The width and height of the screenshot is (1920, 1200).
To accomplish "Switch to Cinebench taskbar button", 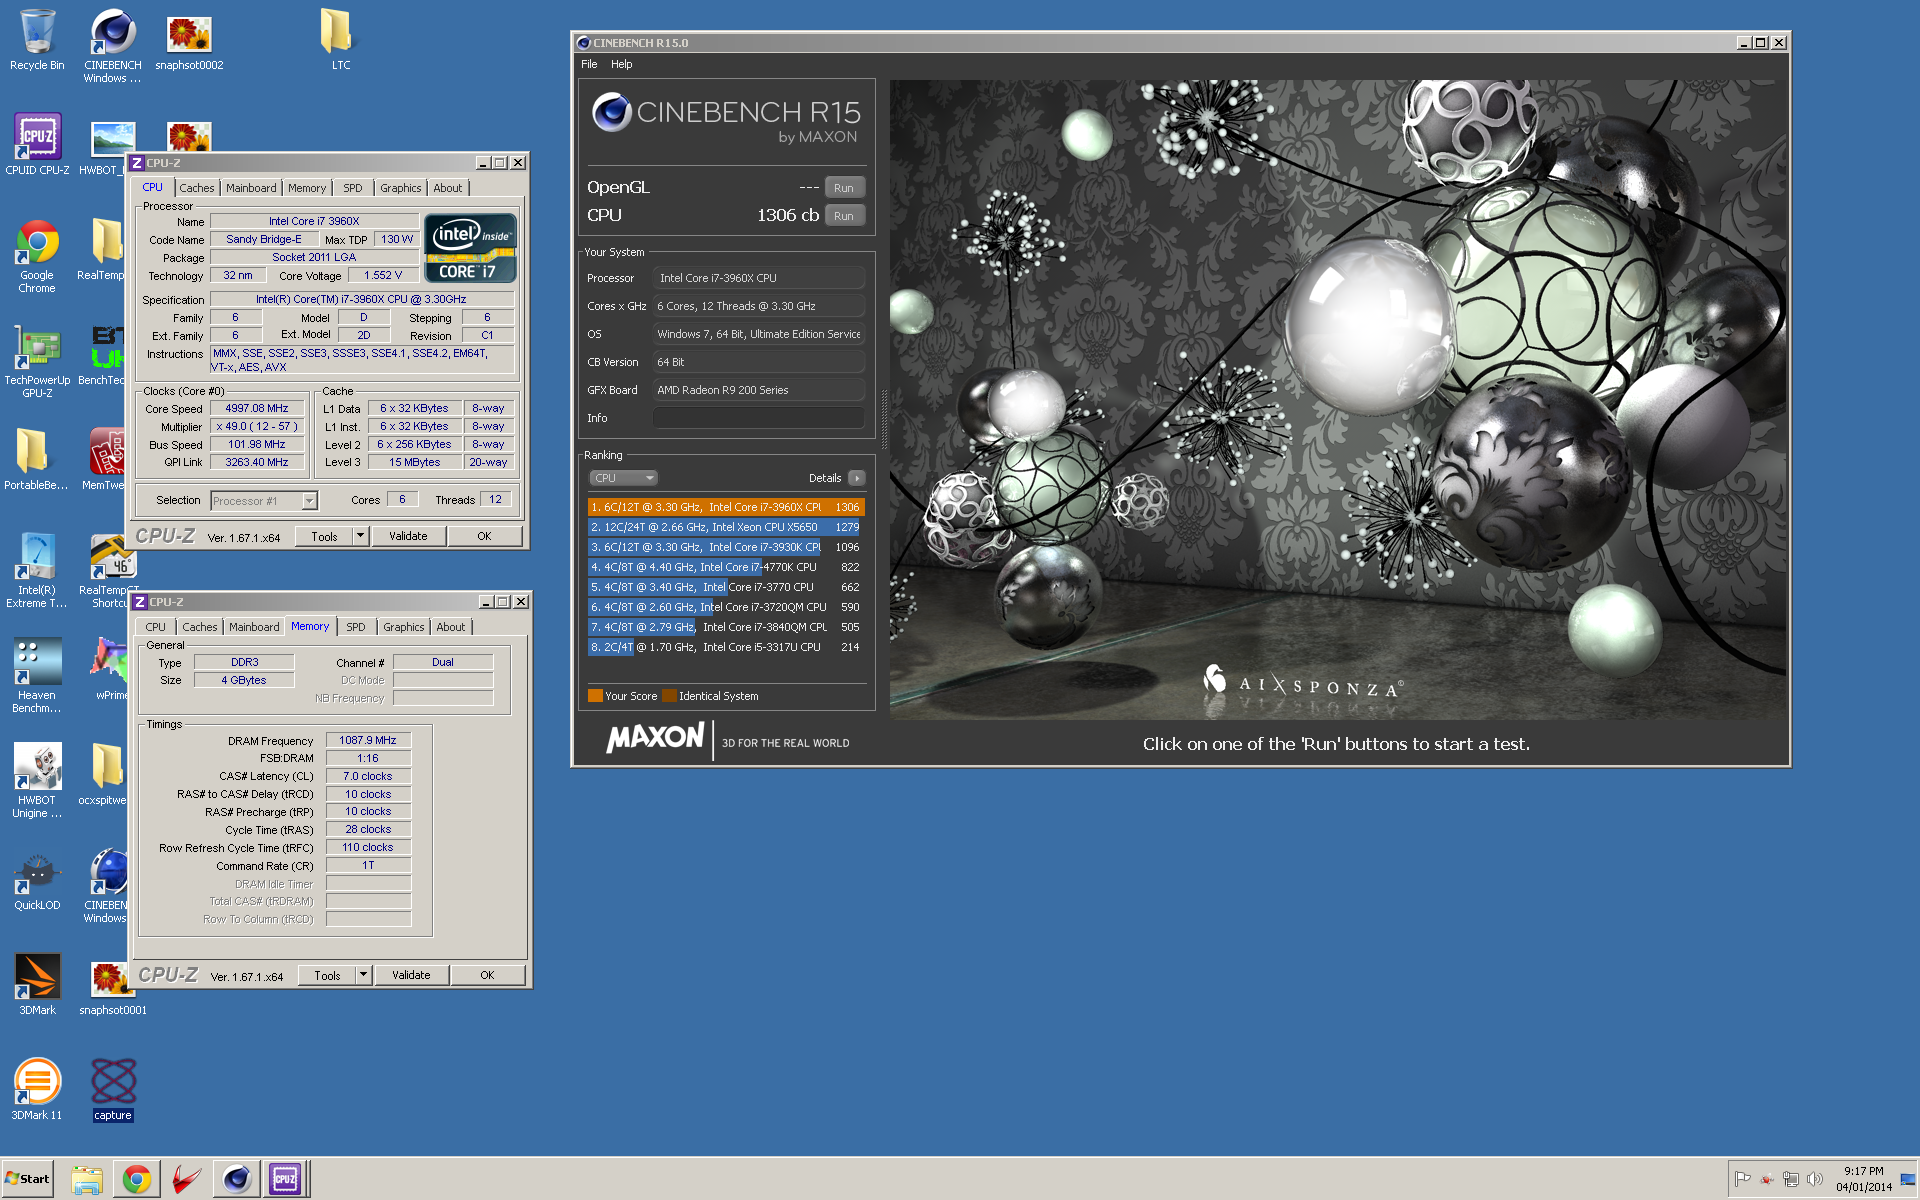I will pyautogui.click(x=236, y=1179).
